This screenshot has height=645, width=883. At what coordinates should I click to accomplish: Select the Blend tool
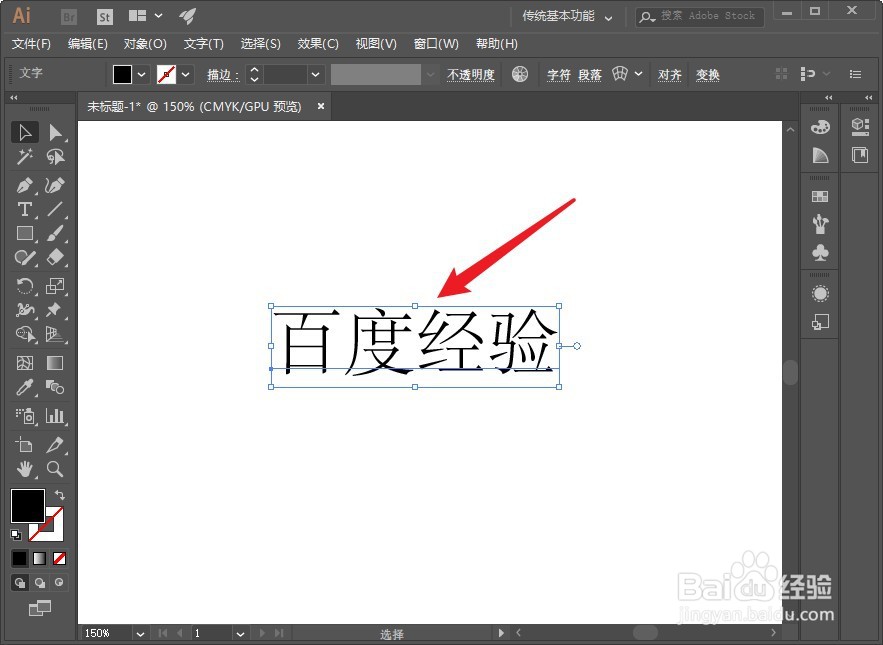(55, 387)
